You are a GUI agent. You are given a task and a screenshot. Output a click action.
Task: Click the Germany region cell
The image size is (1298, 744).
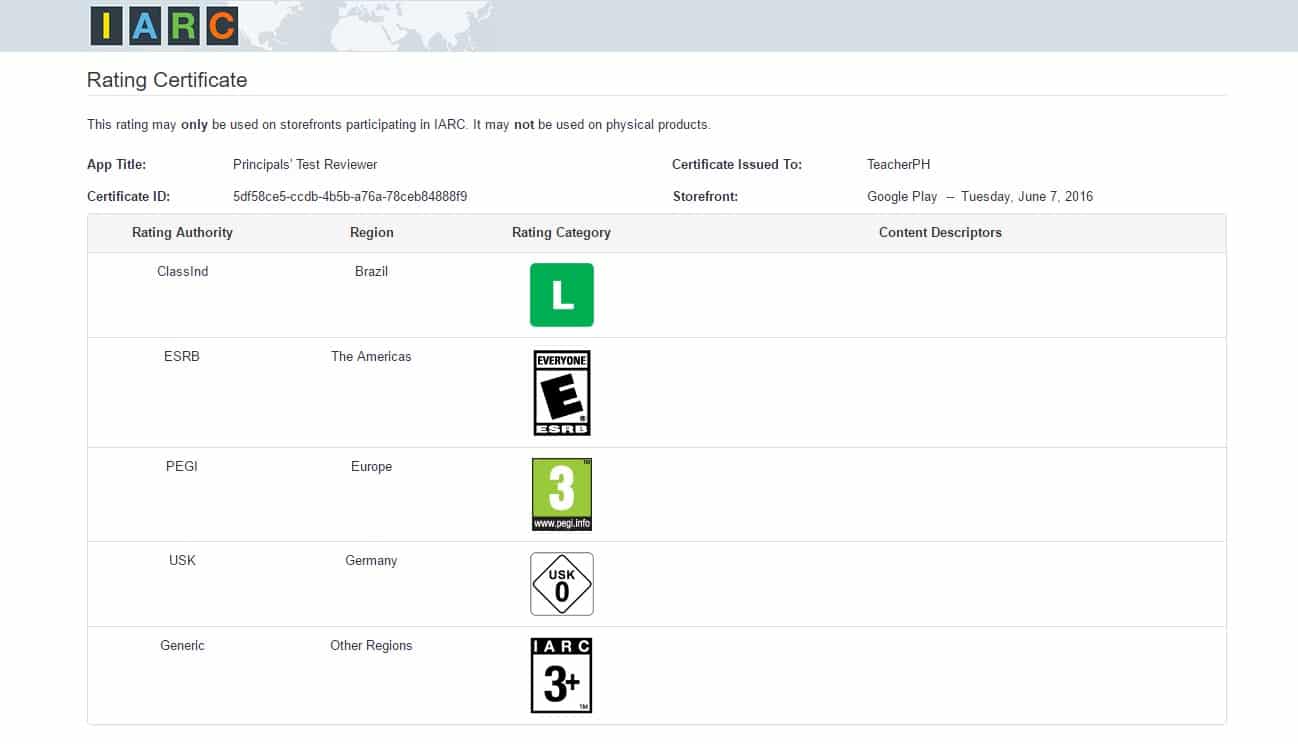tap(371, 560)
